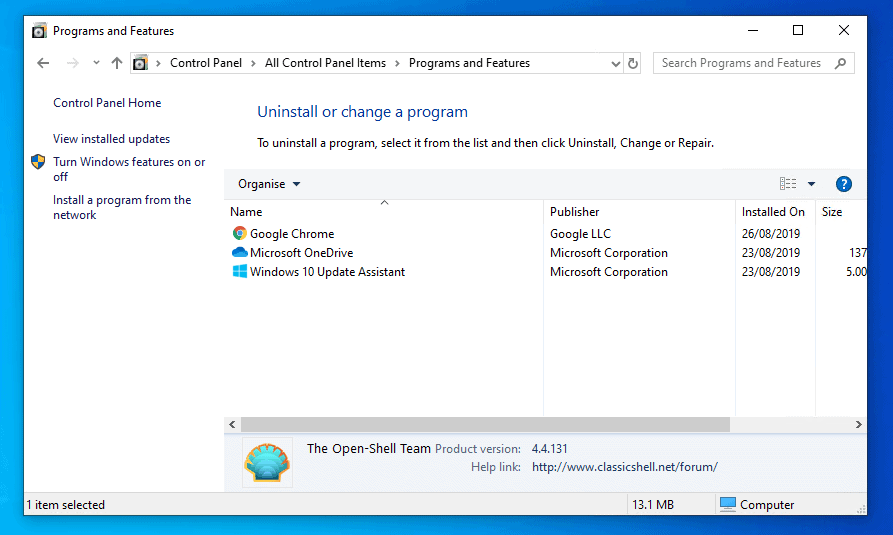Click the Google Chrome icon in list
Screen dimensions: 893x535
pyautogui.click(x=240, y=234)
